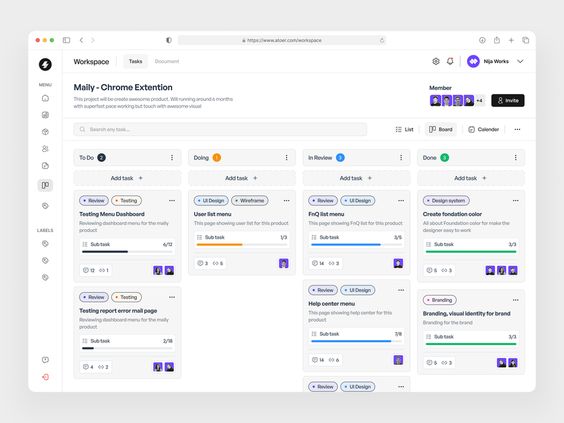
Task: Expand the Nija Works account dropdown
Action: pyautogui.click(x=520, y=62)
